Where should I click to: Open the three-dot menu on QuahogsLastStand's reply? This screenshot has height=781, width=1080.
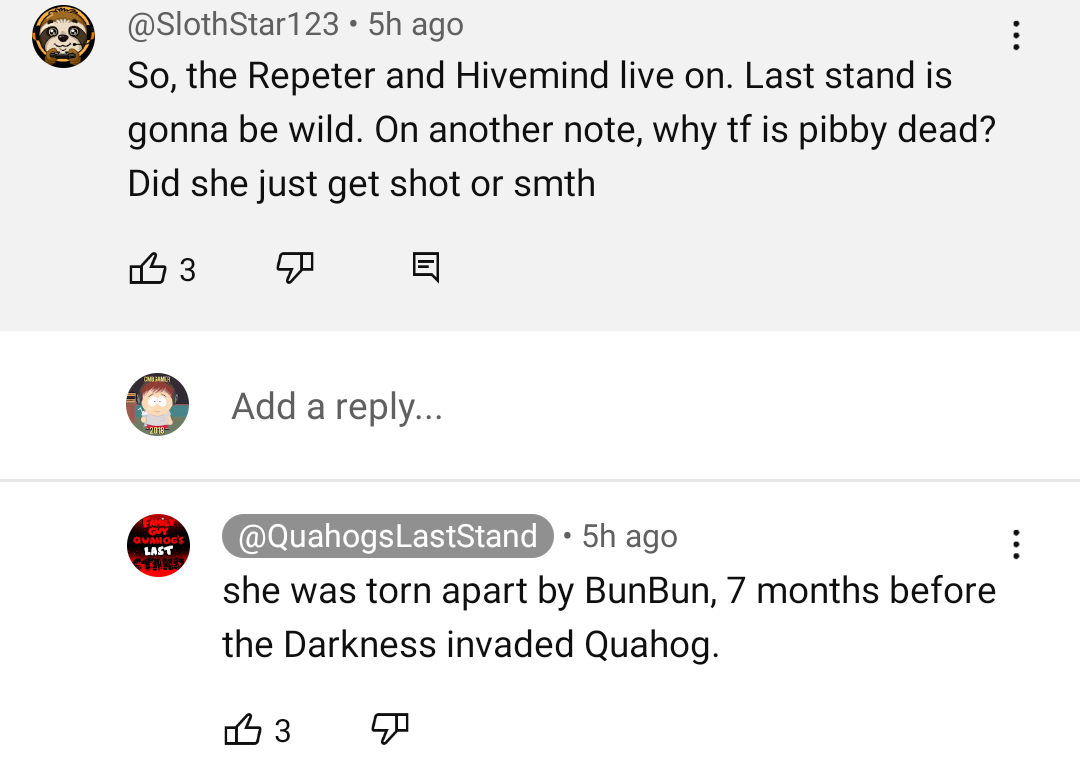click(1016, 544)
